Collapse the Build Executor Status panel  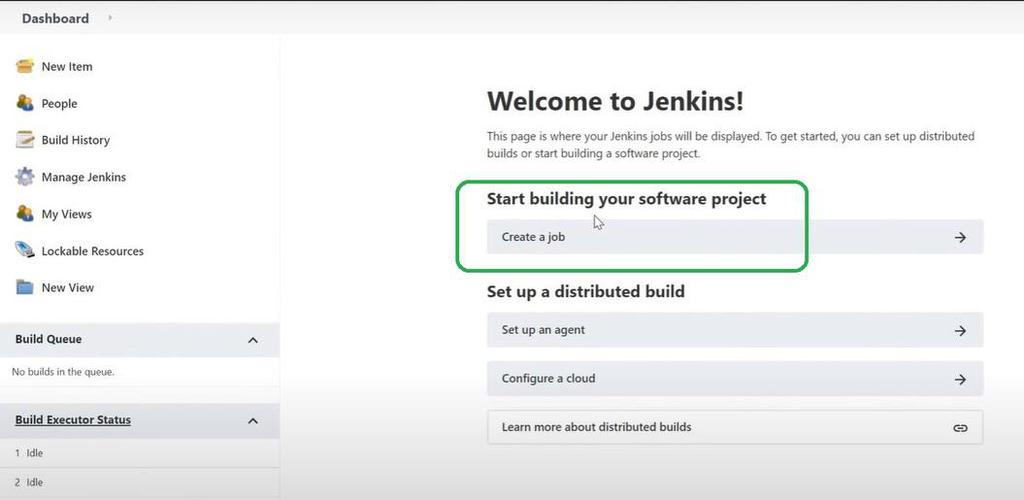(x=253, y=421)
